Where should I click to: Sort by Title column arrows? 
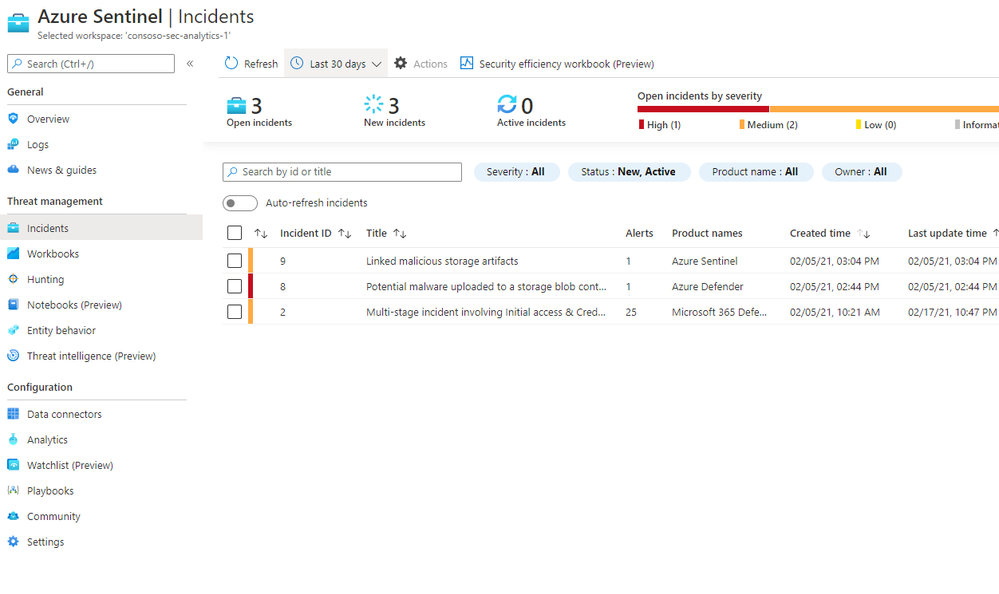(x=400, y=233)
